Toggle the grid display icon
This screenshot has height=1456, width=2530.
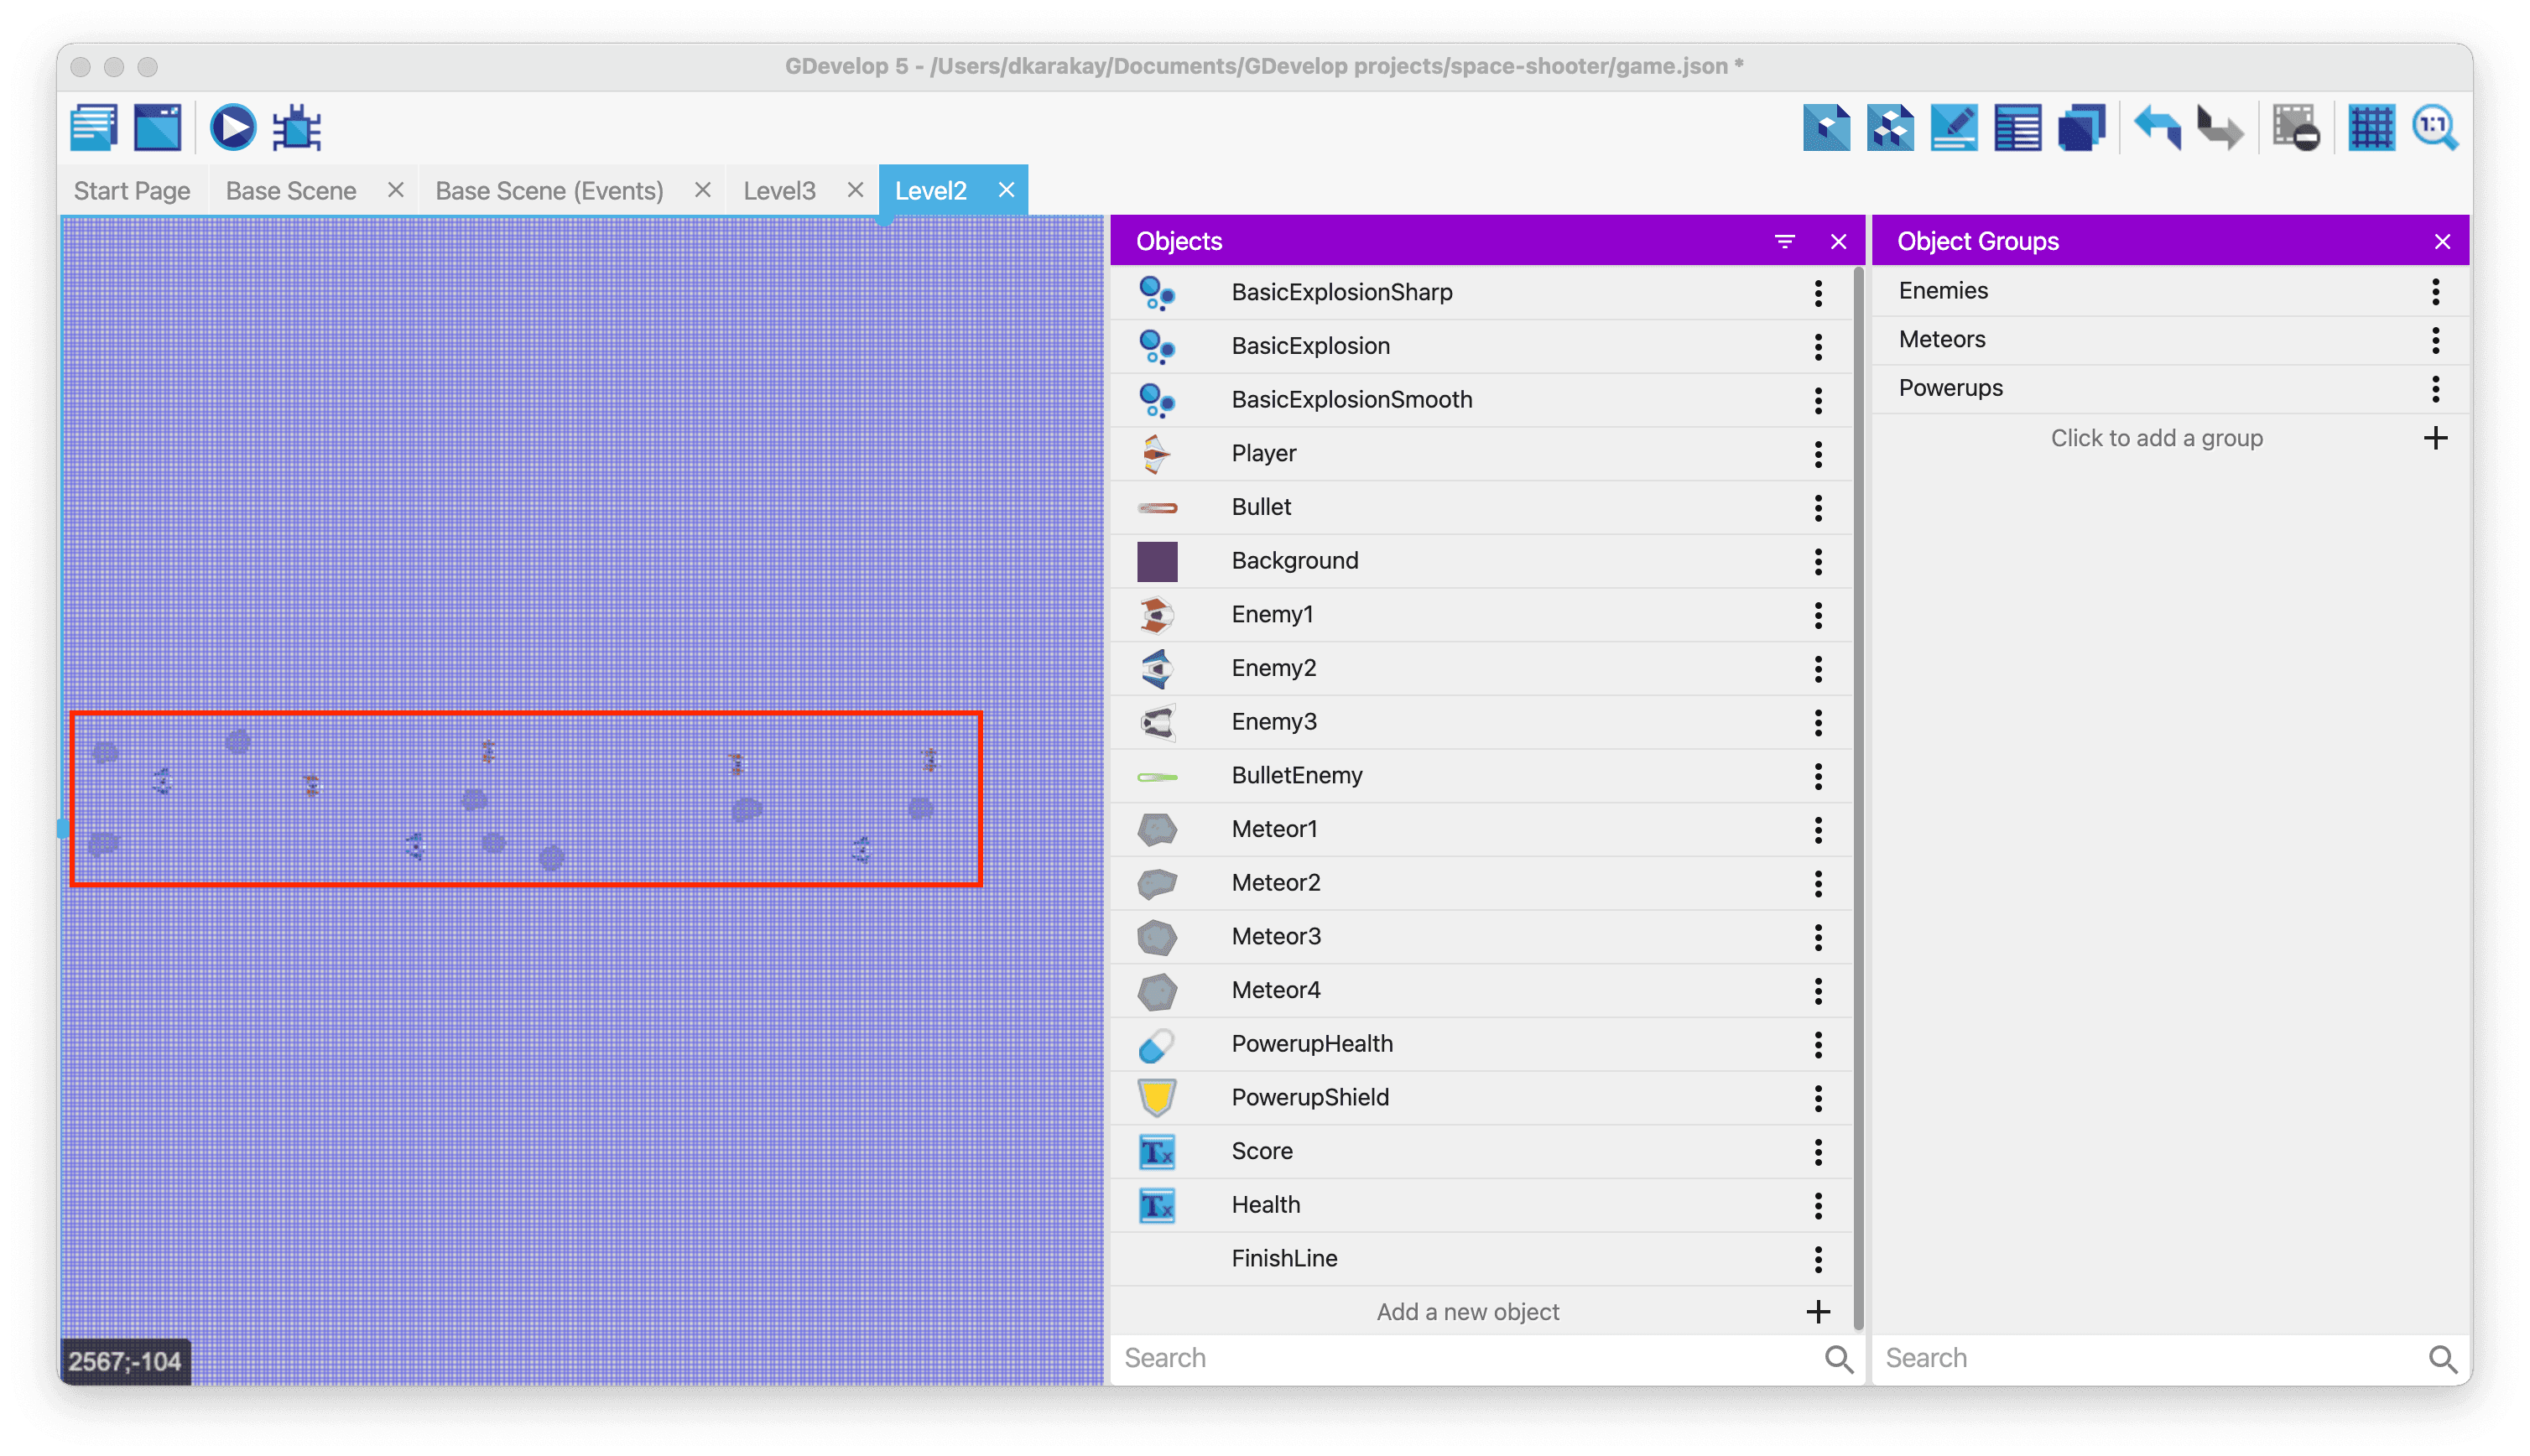pos(2371,128)
